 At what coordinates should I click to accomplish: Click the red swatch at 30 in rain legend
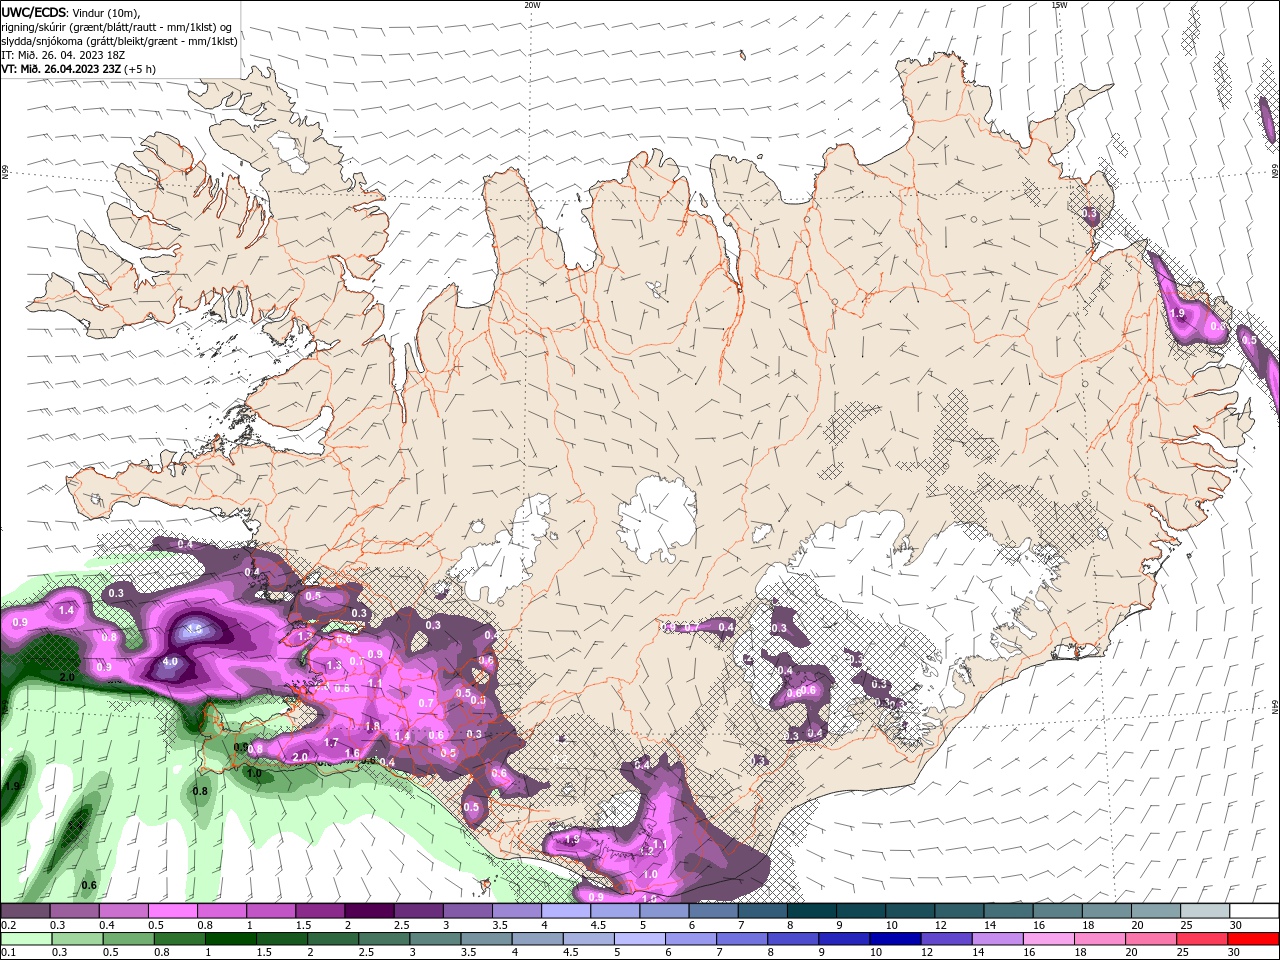click(x=1253, y=939)
